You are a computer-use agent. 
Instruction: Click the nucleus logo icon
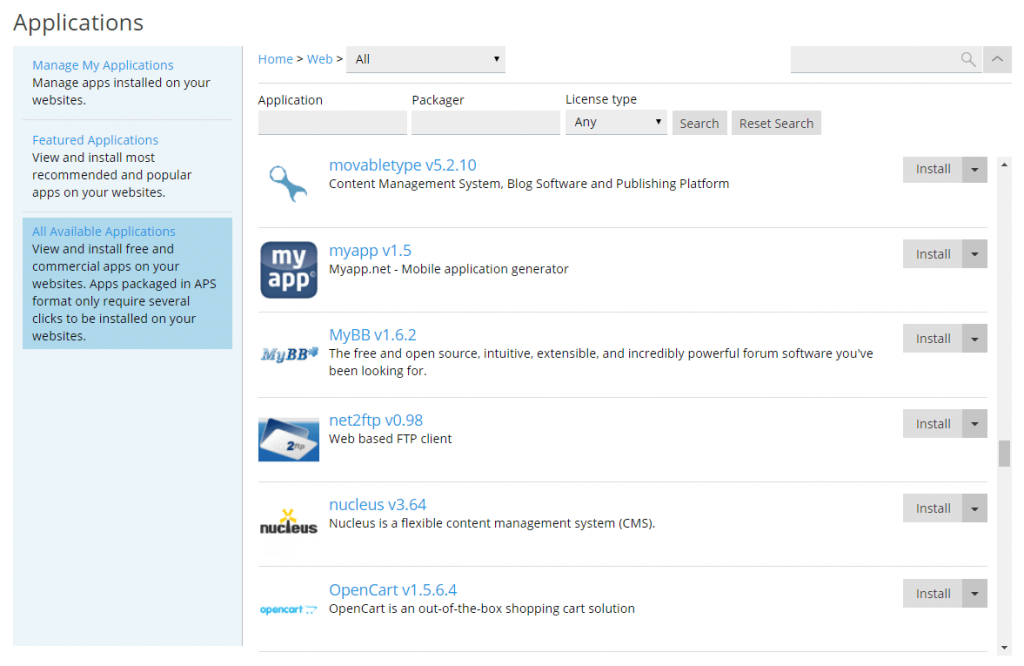click(289, 522)
